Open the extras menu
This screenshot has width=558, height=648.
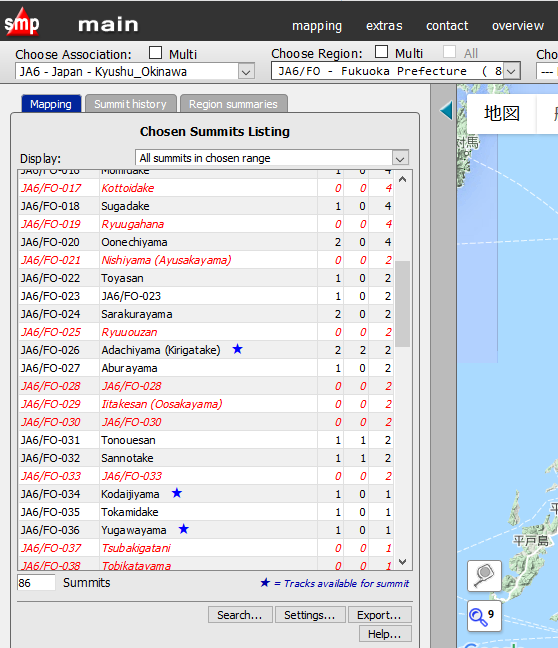pyautogui.click(x=384, y=26)
